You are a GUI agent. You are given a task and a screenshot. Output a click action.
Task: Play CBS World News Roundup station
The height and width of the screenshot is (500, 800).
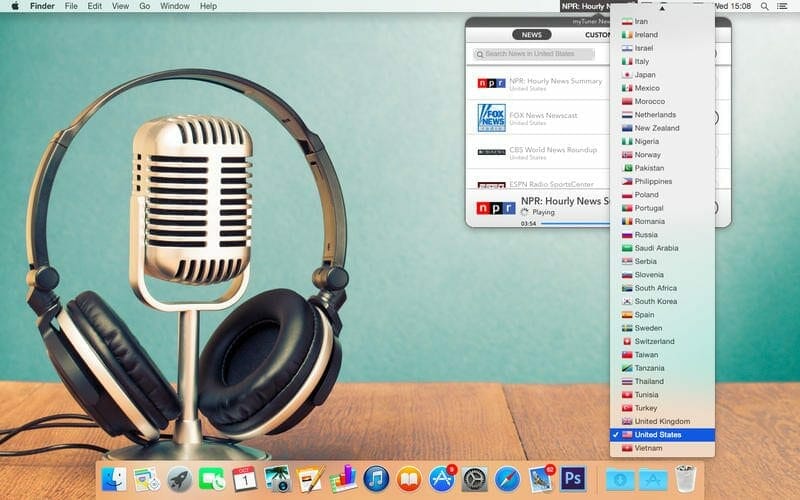click(x=545, y=152)
